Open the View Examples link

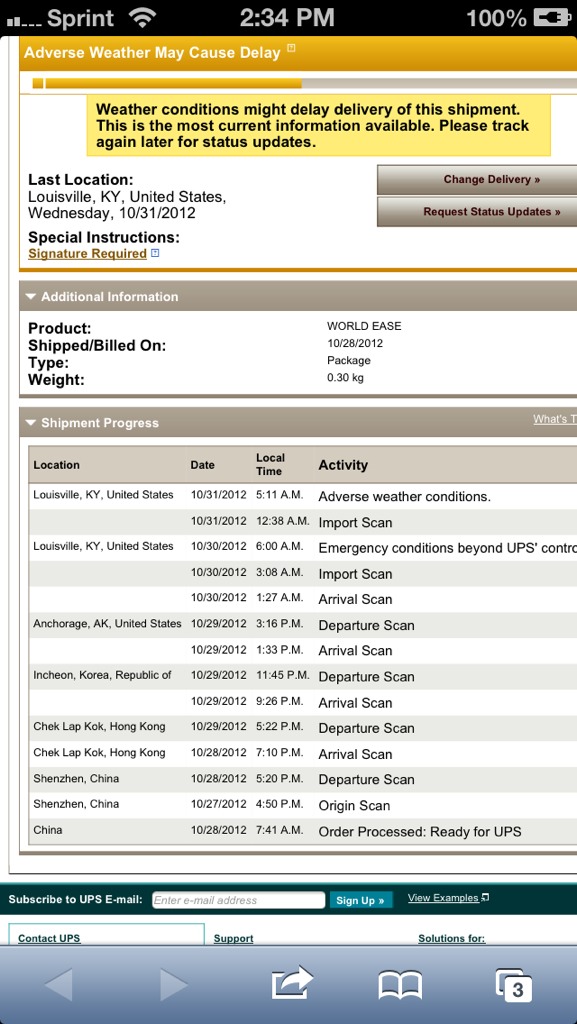pyautogui.click(x=443, y=898)
